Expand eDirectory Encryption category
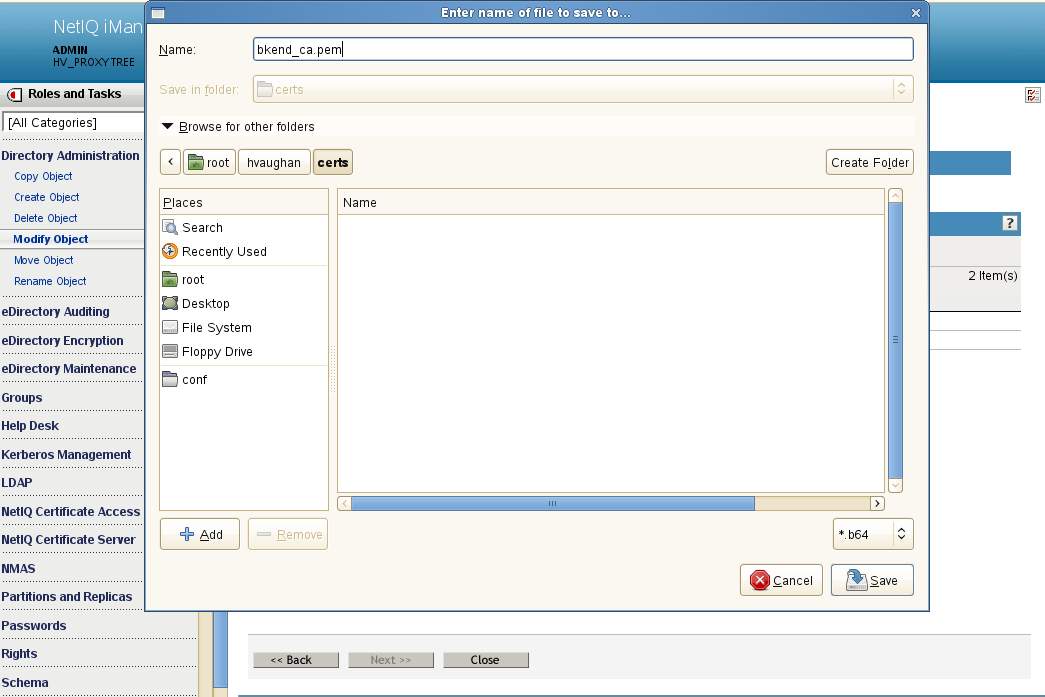Screen dimensions: 1045x697 coord(62,341)
